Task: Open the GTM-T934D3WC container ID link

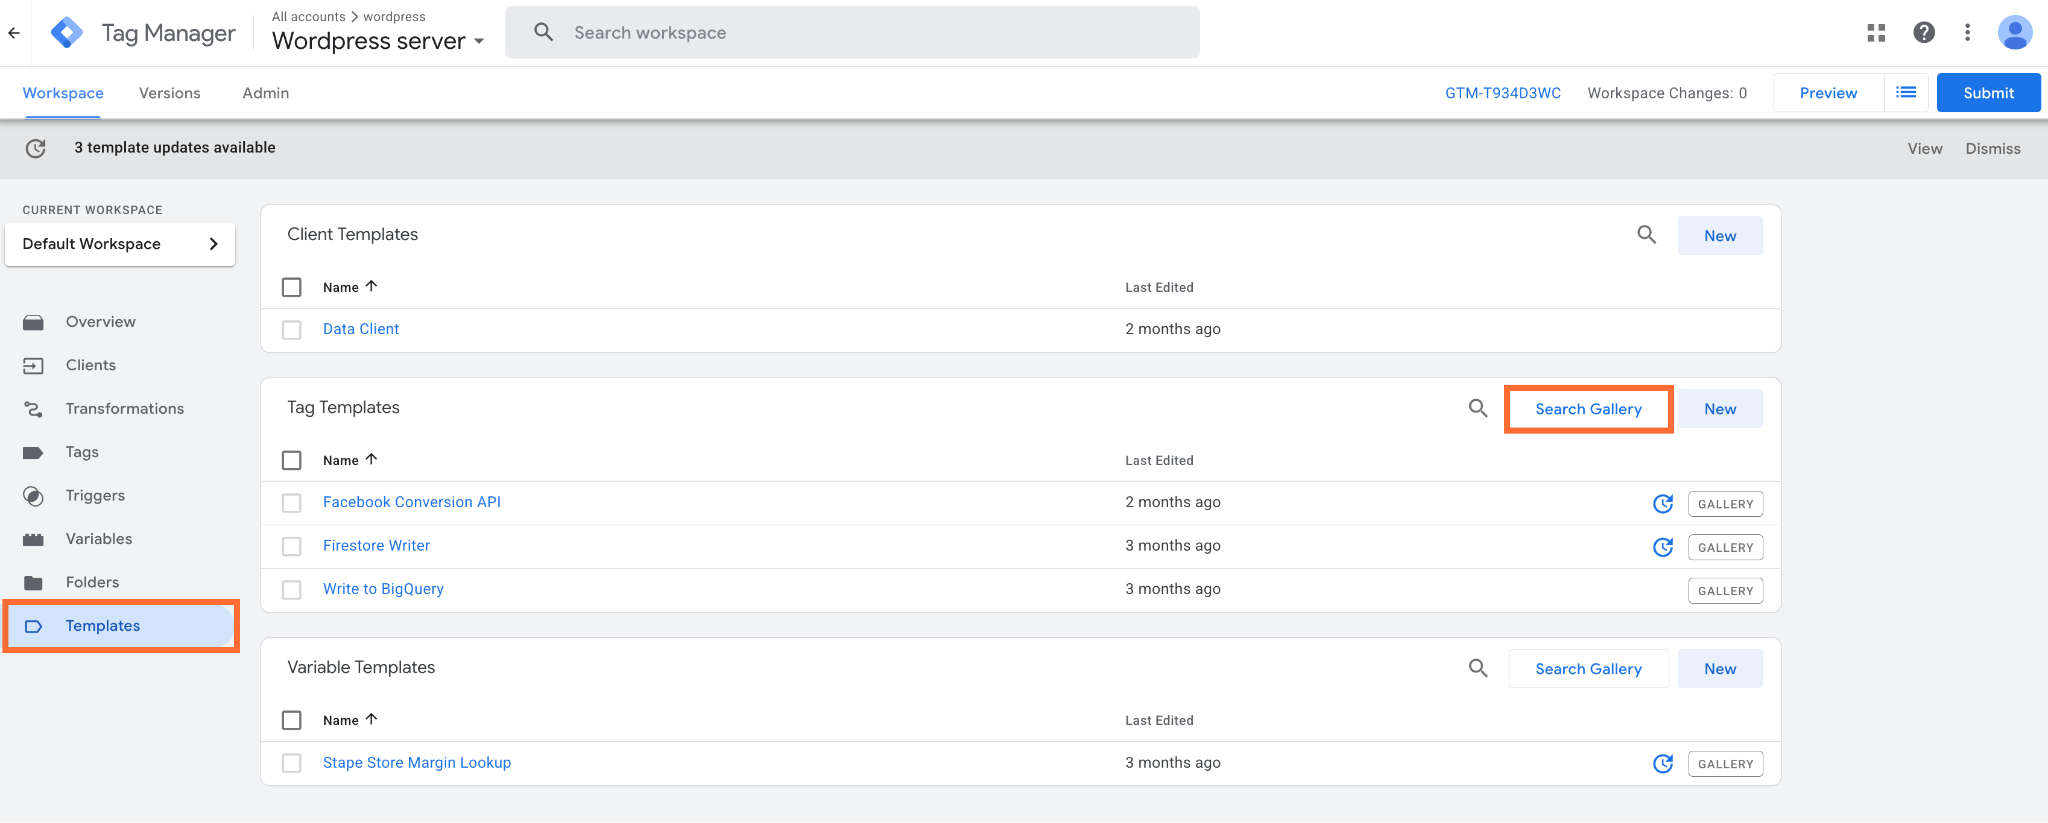Action: [1503, 93]
